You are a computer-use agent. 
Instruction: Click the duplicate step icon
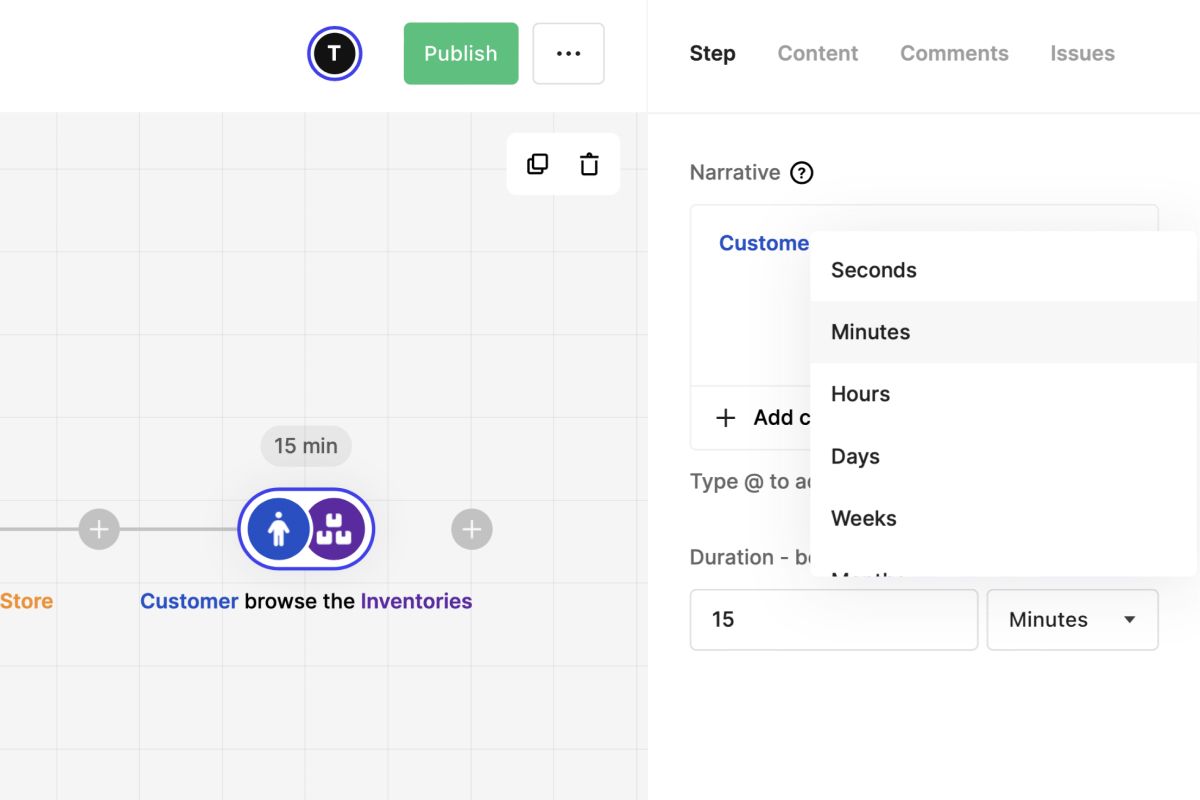click(x=538, y=164)
